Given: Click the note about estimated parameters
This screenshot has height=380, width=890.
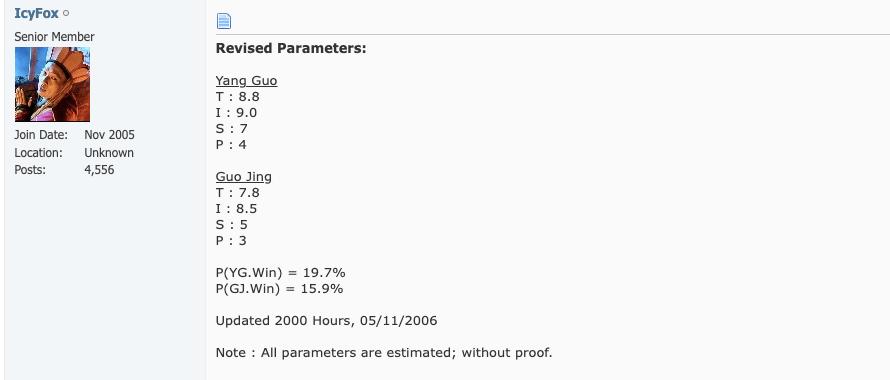Looking at the screenshot, I should pos(384,353).
